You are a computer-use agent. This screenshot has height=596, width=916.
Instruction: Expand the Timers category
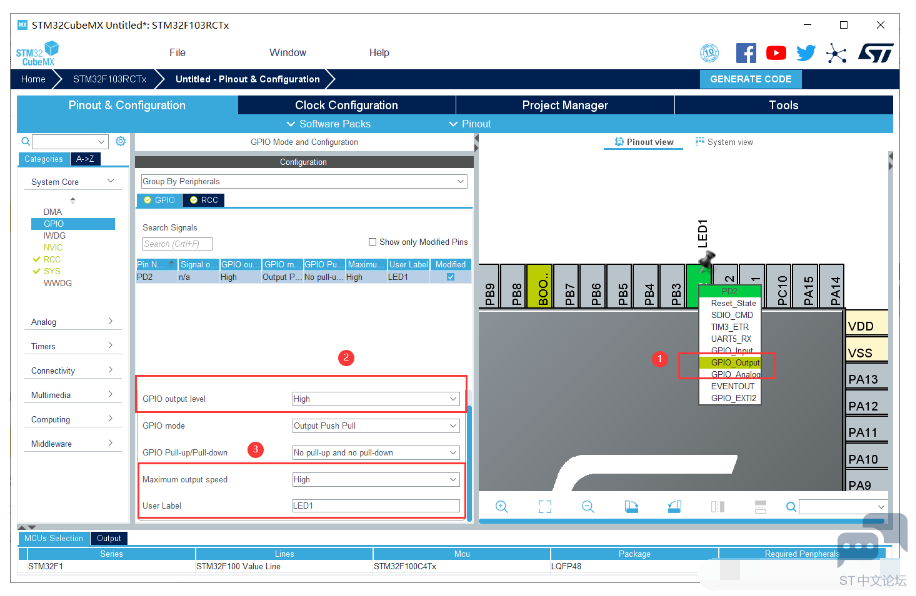click(x=72, y=346)
